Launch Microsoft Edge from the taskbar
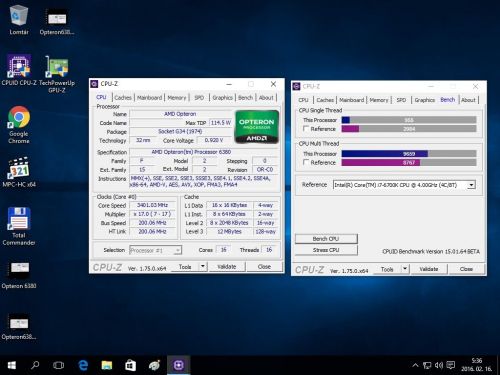500x375 pixels. [83, 365]
